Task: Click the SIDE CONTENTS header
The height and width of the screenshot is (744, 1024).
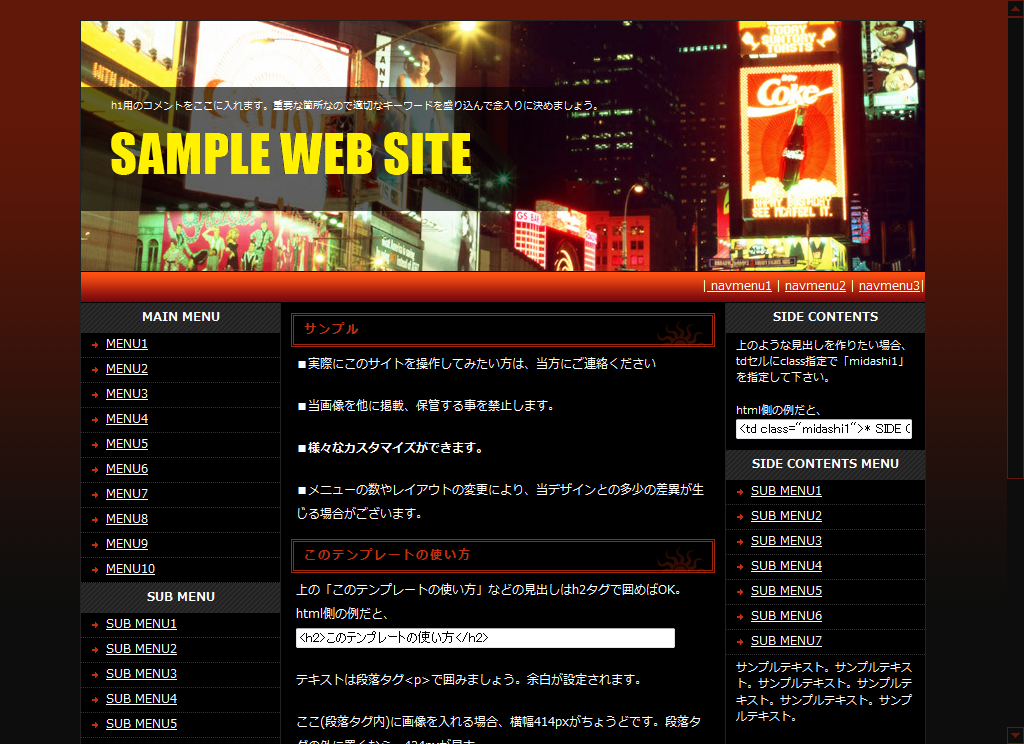Action: coord(825,317)
